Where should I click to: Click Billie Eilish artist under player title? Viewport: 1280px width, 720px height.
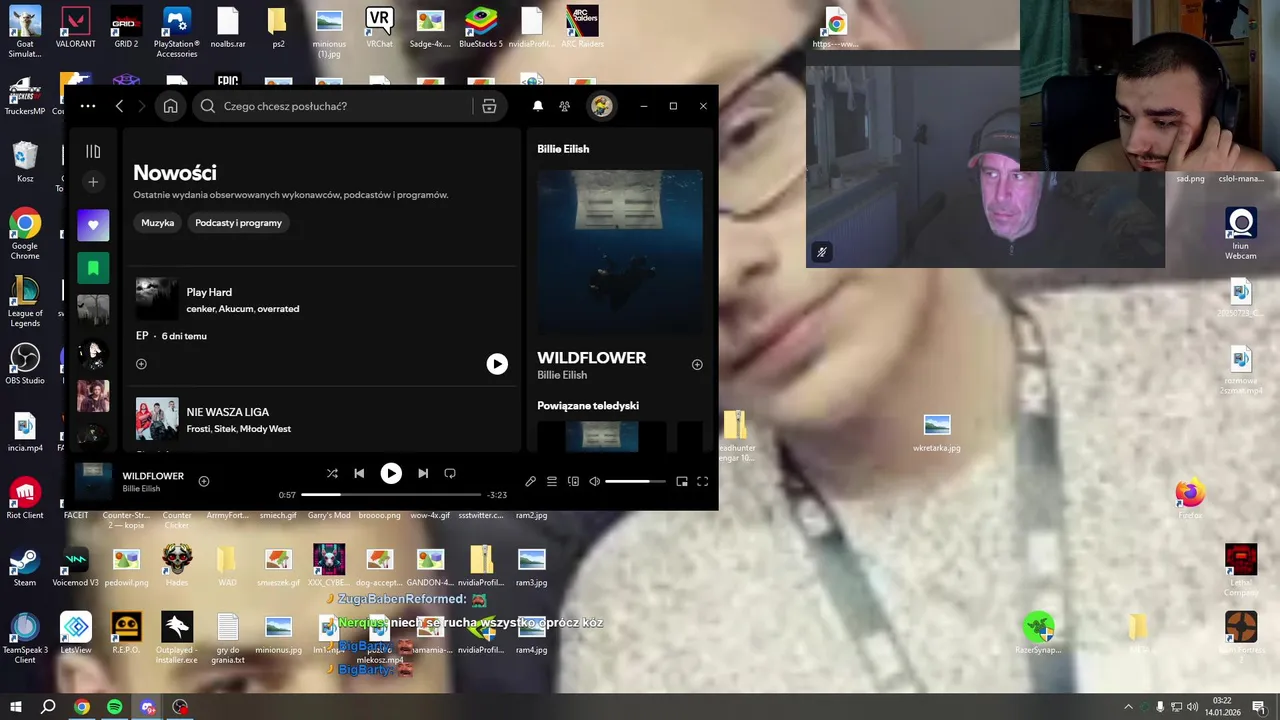141,489
